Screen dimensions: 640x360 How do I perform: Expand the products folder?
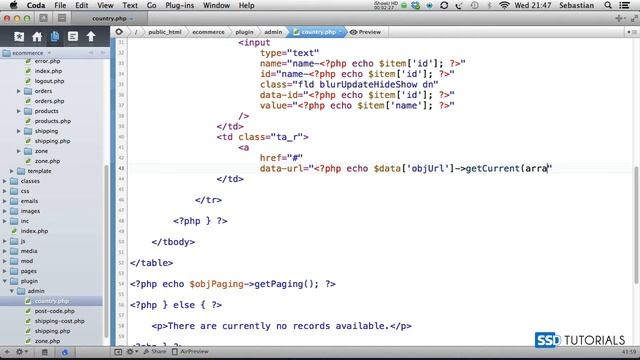tap(18, 111)
